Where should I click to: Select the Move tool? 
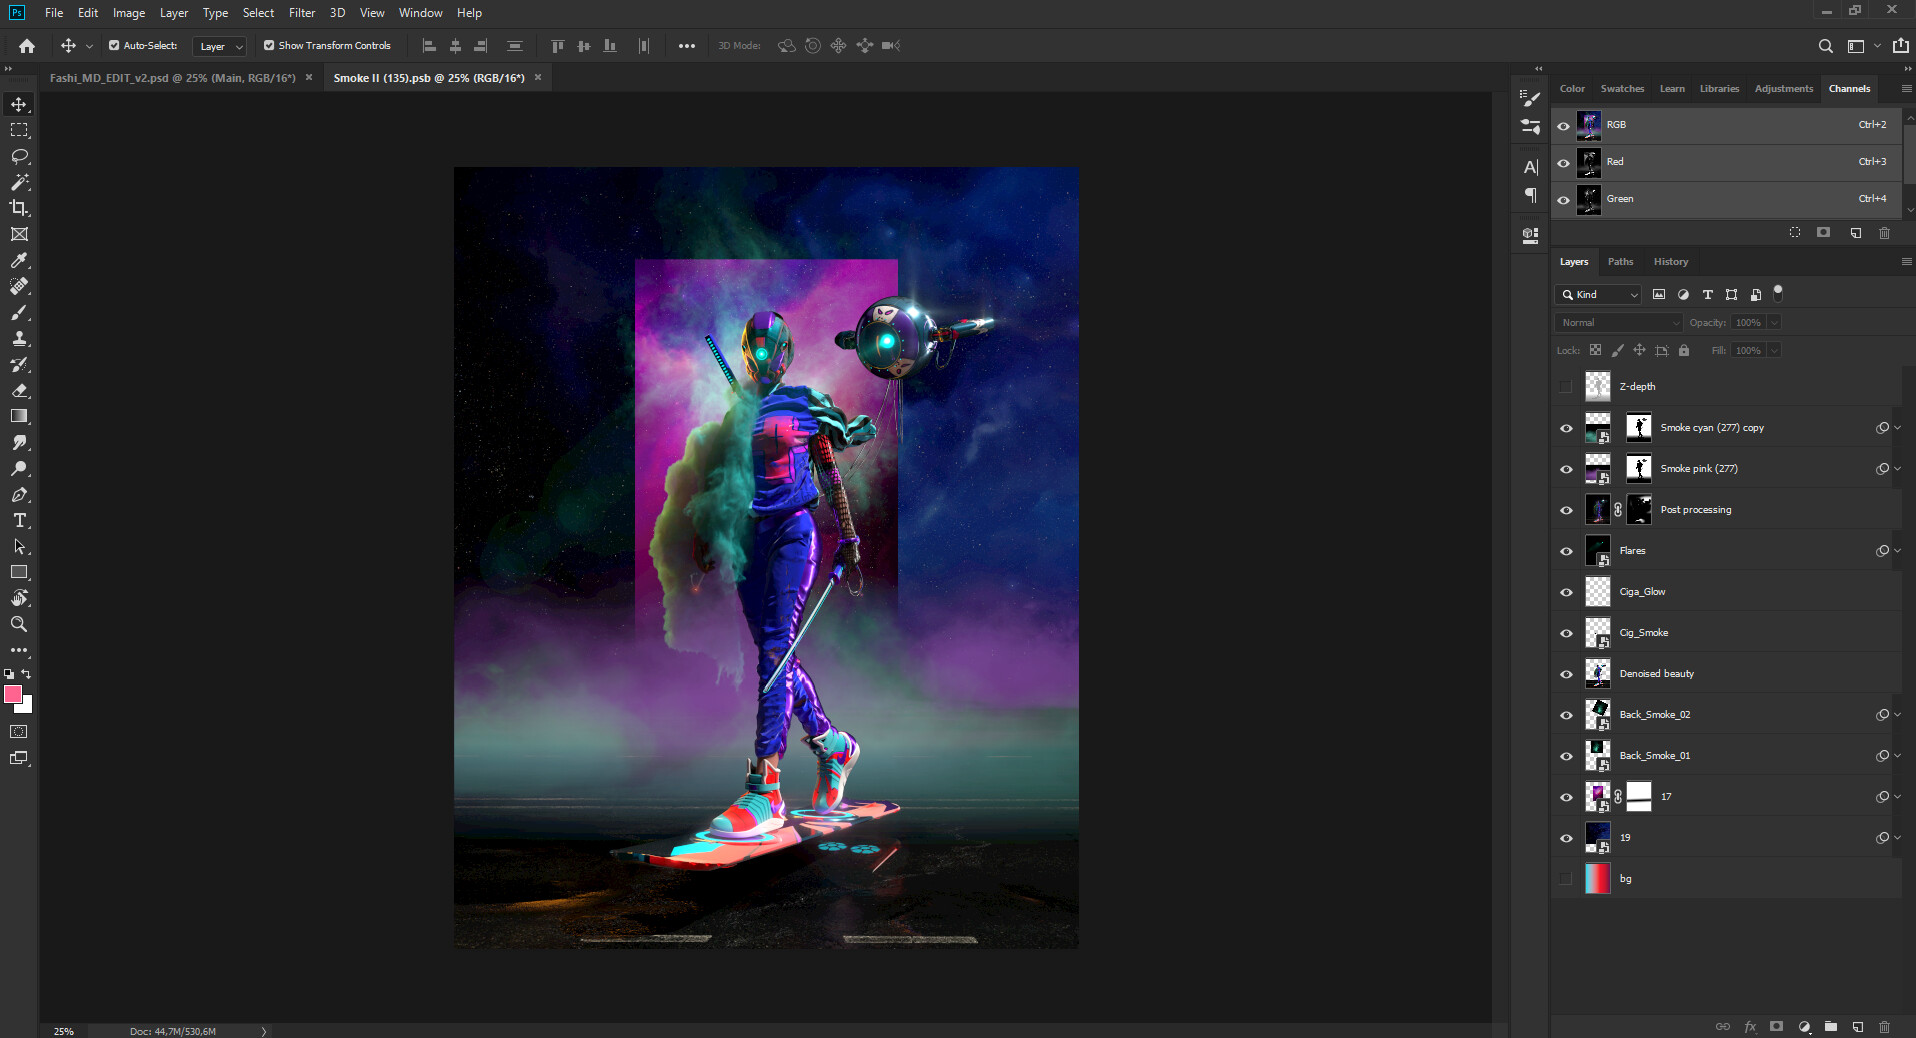19,104
